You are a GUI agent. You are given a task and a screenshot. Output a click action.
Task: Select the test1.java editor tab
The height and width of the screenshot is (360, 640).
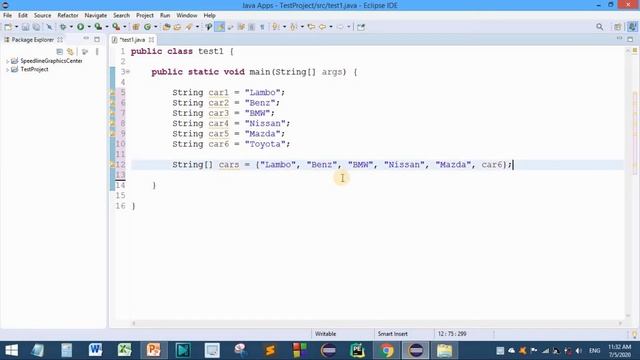click(x=132, y=40)
